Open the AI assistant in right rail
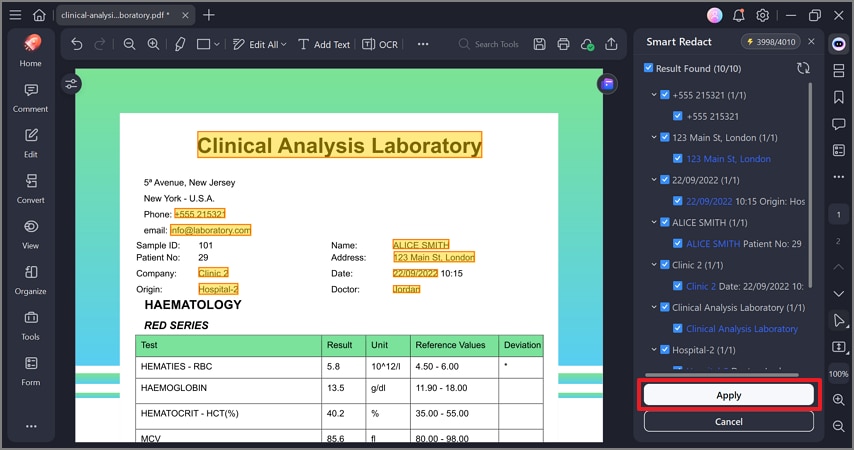Image resolution: width=854 pixels, height=450 pixels. 839,44
